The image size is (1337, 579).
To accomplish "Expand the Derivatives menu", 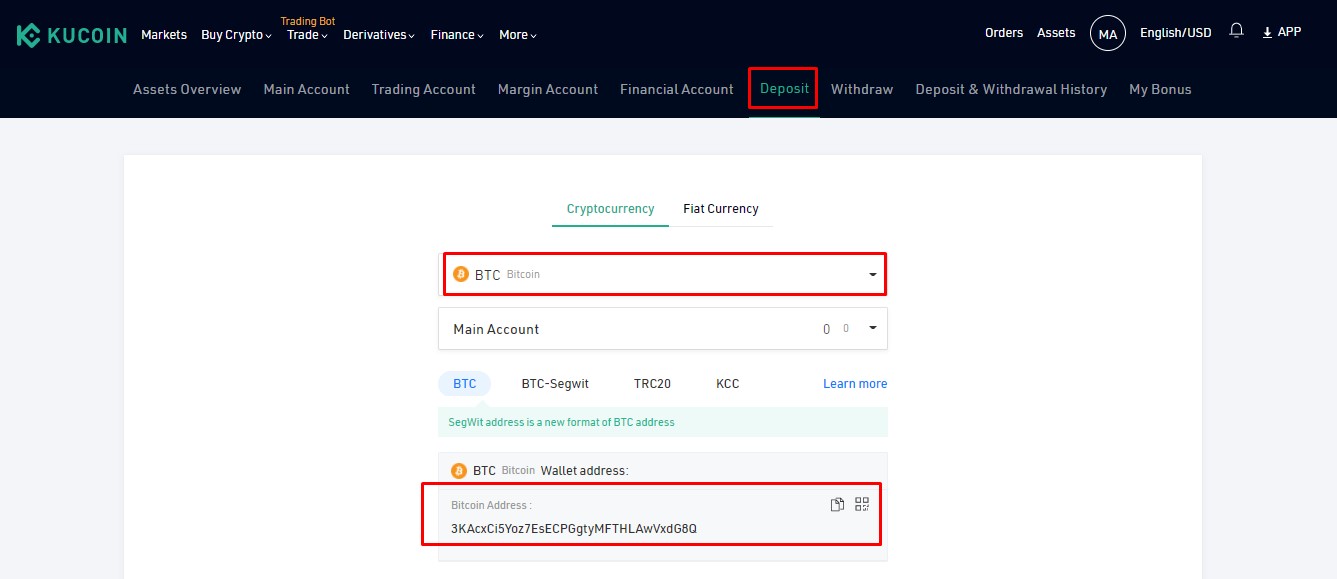I will click(379, 35).
